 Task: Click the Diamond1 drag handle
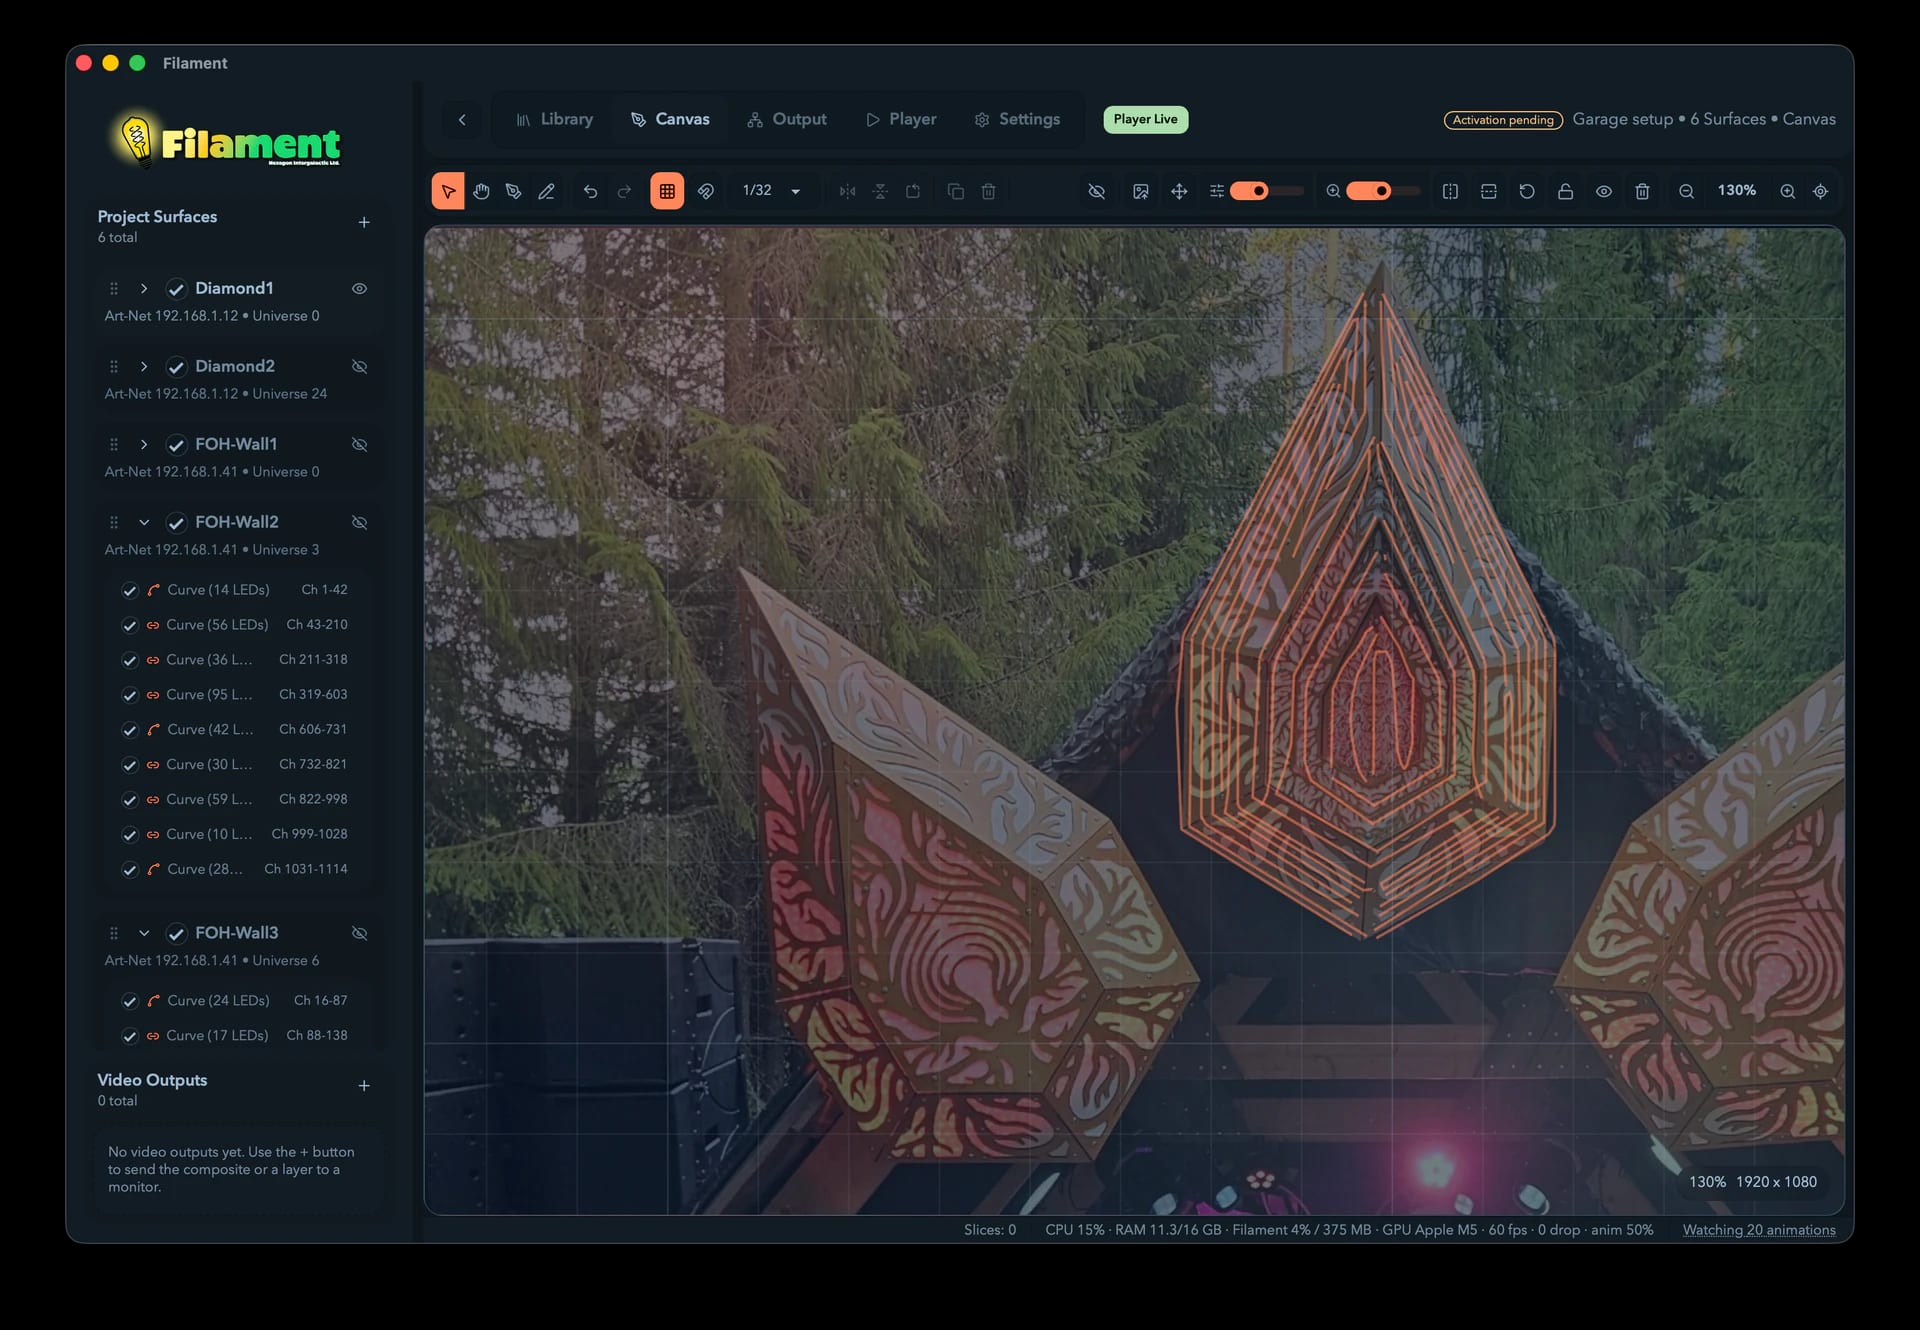[114, 288]
